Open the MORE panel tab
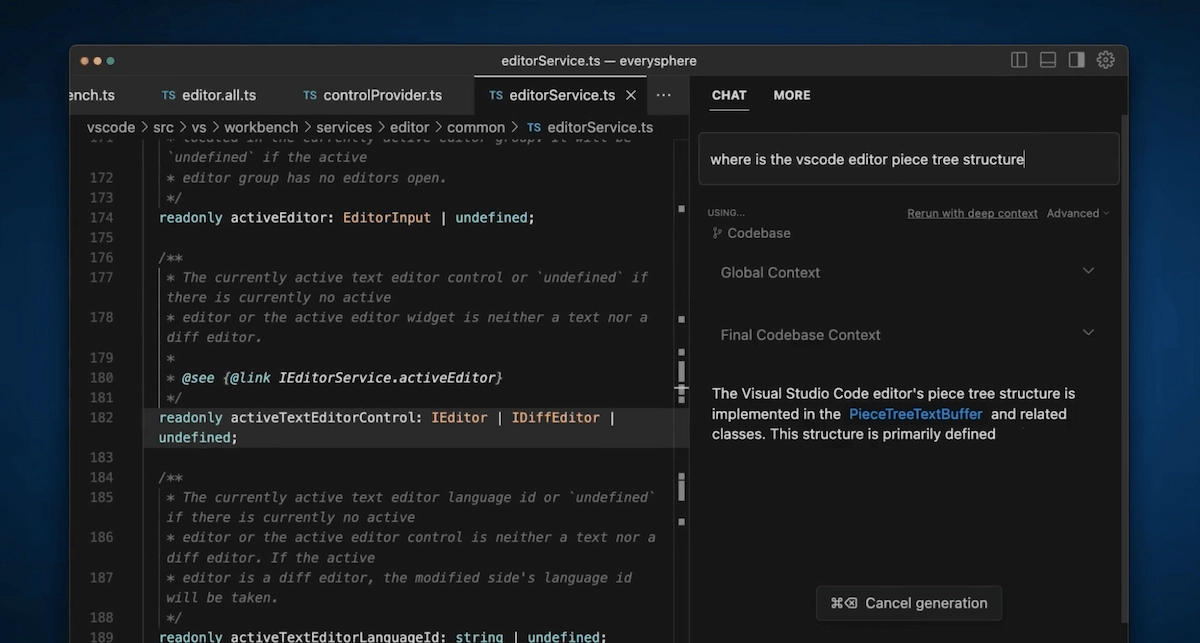1200x643 pixels. (x=792, y=95)
